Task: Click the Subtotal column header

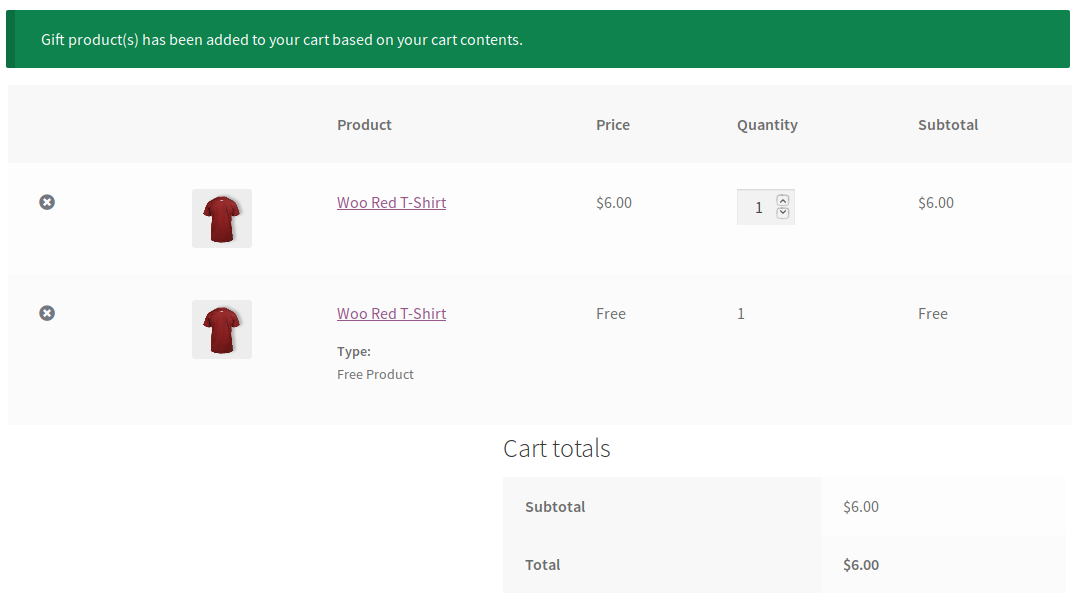Action: pyautogui.click(x=948, y=125)
